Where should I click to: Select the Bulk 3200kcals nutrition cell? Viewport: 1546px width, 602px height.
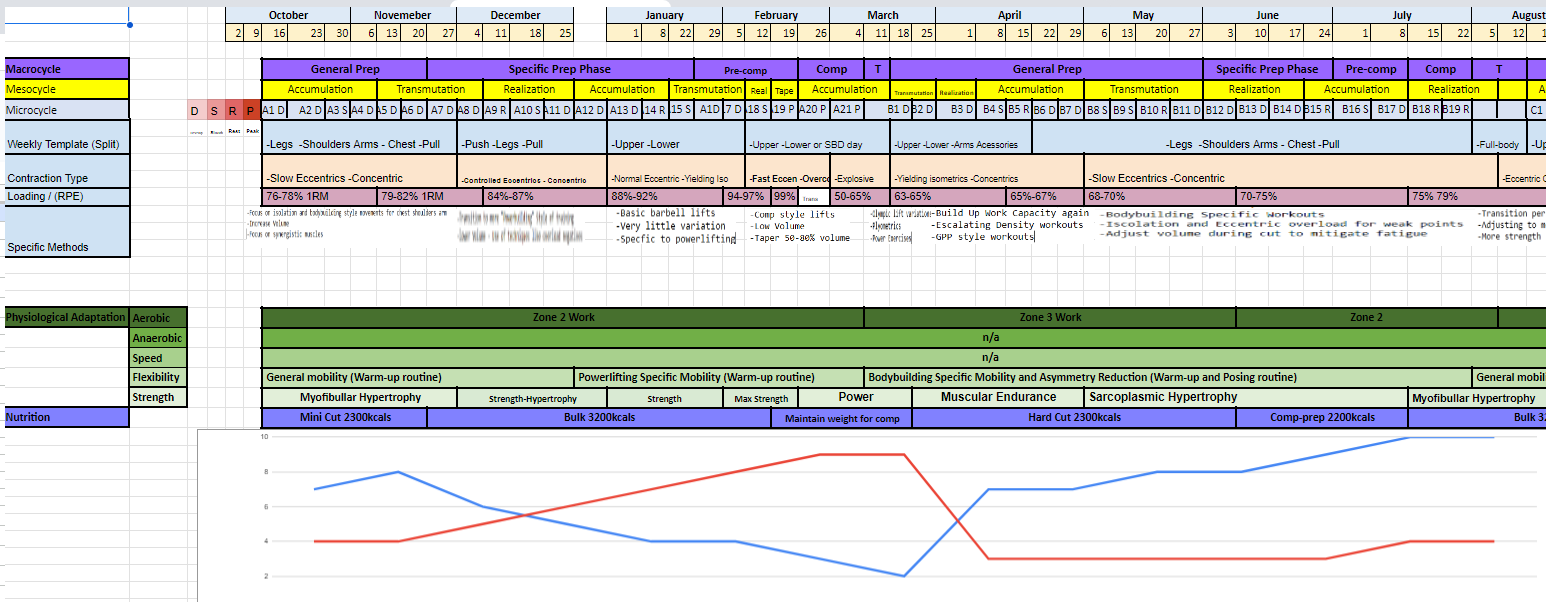pos(600,417)
